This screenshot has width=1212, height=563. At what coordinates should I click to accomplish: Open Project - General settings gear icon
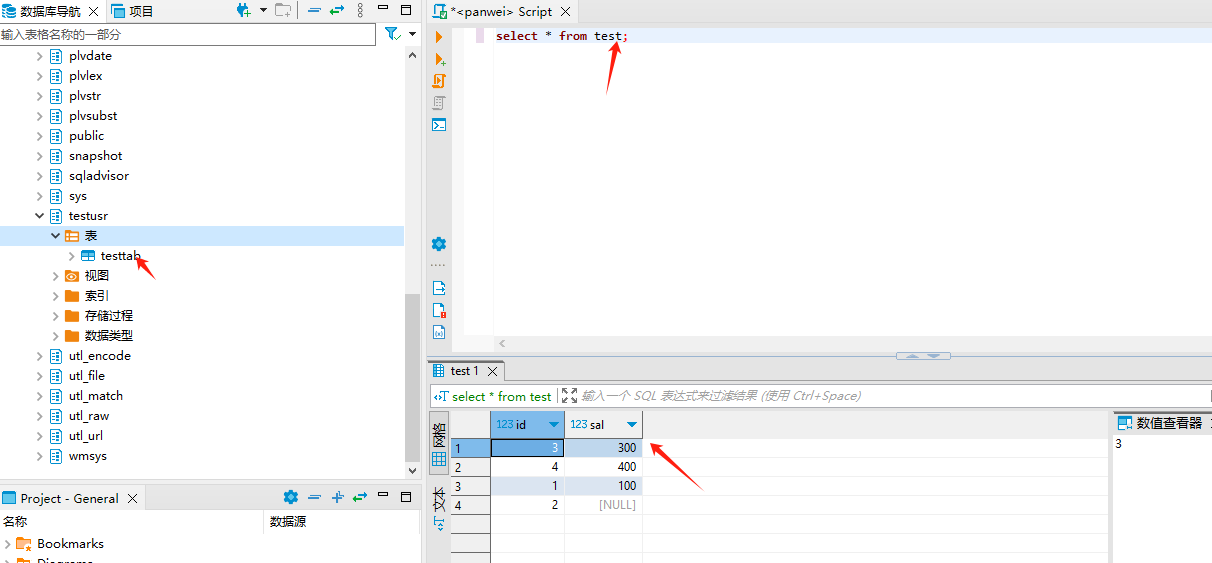click(x=290, y=497)
